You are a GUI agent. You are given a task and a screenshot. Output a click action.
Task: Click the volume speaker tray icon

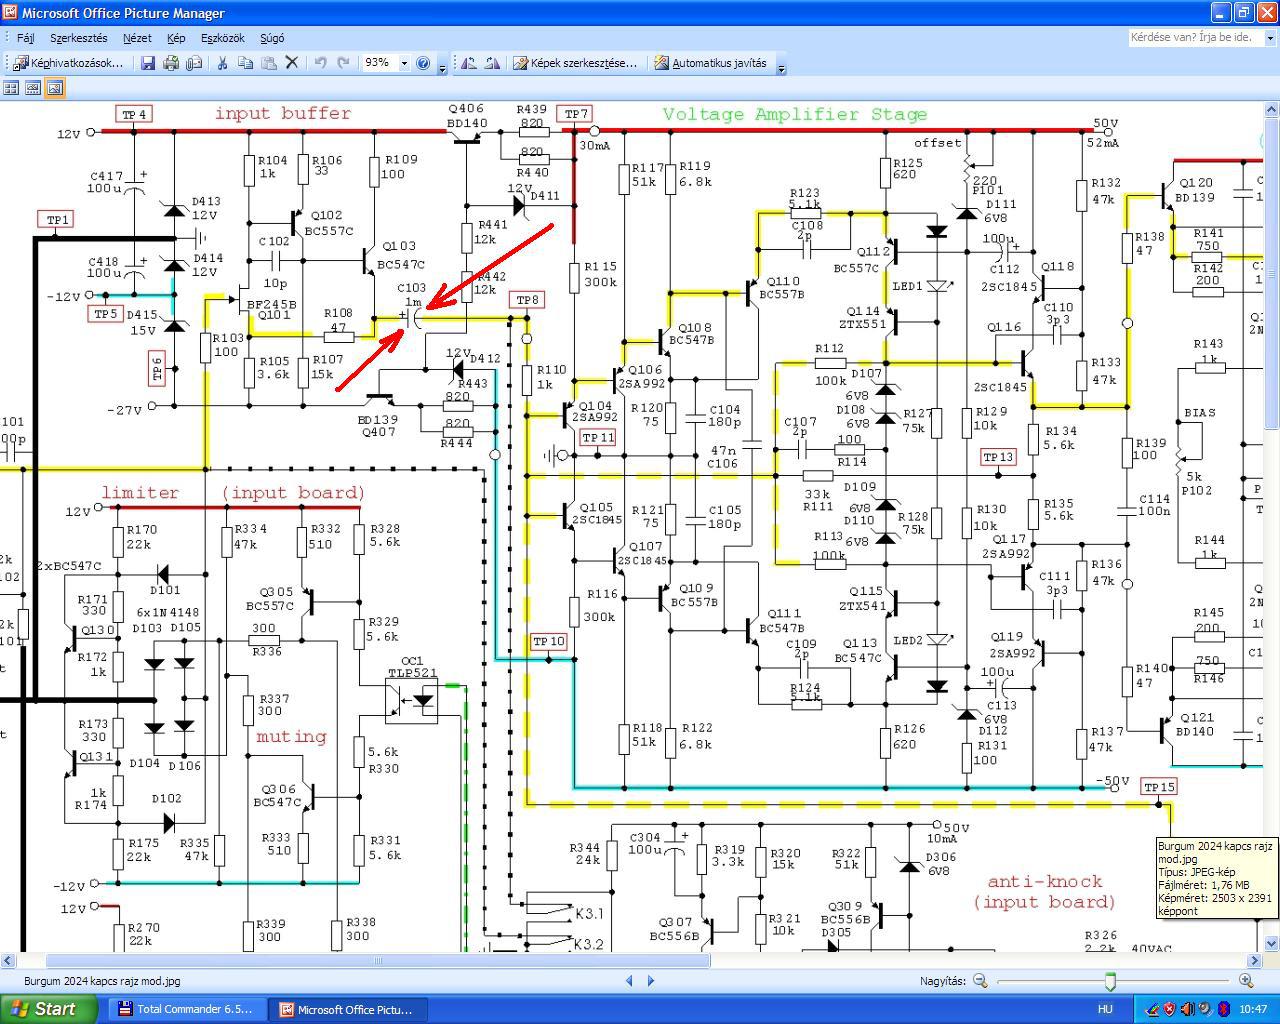(x=1187, y=1009)
